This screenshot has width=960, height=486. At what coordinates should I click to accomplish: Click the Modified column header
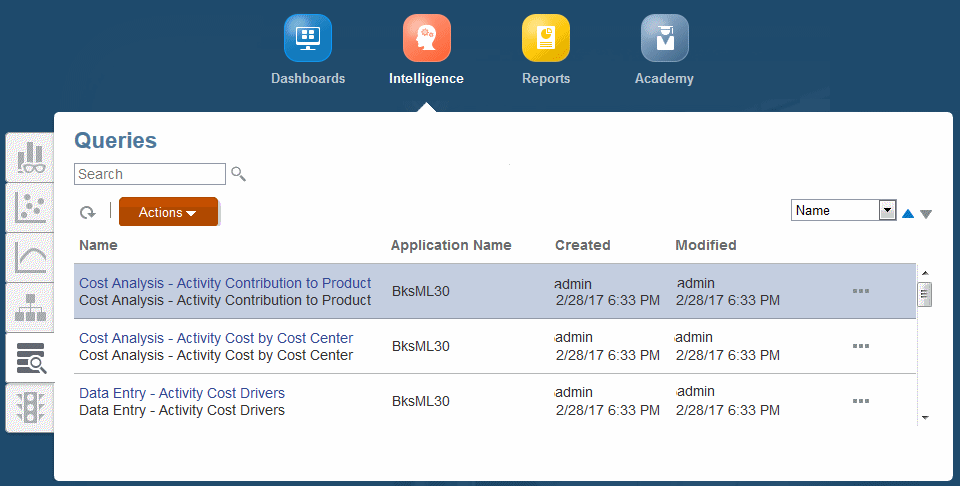click(706, 245)
